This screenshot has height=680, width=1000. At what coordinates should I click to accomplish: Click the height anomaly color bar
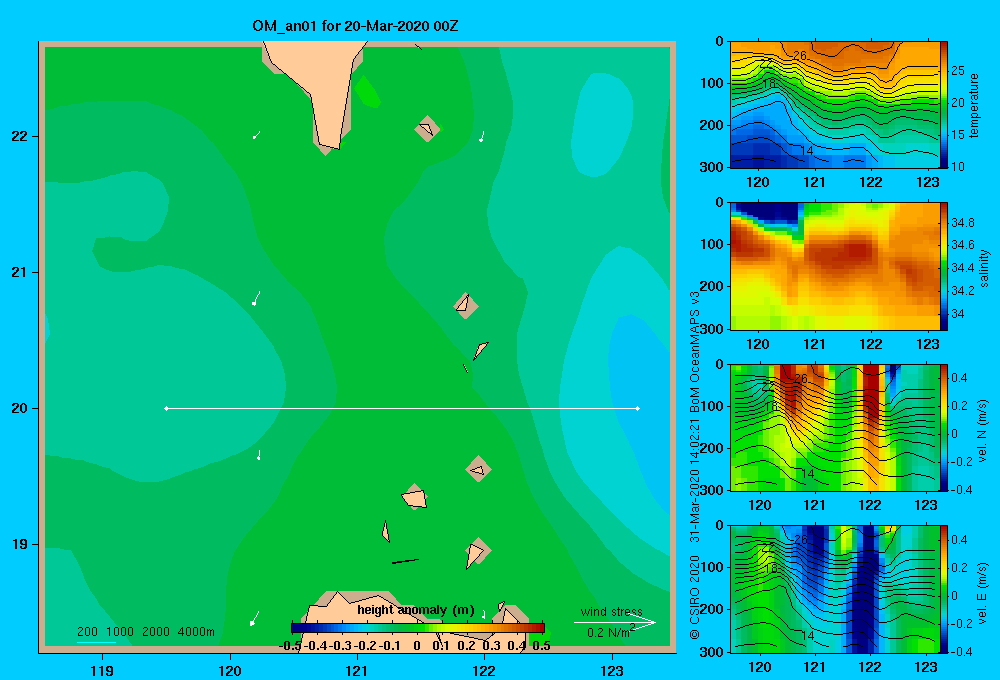point(418,628)
